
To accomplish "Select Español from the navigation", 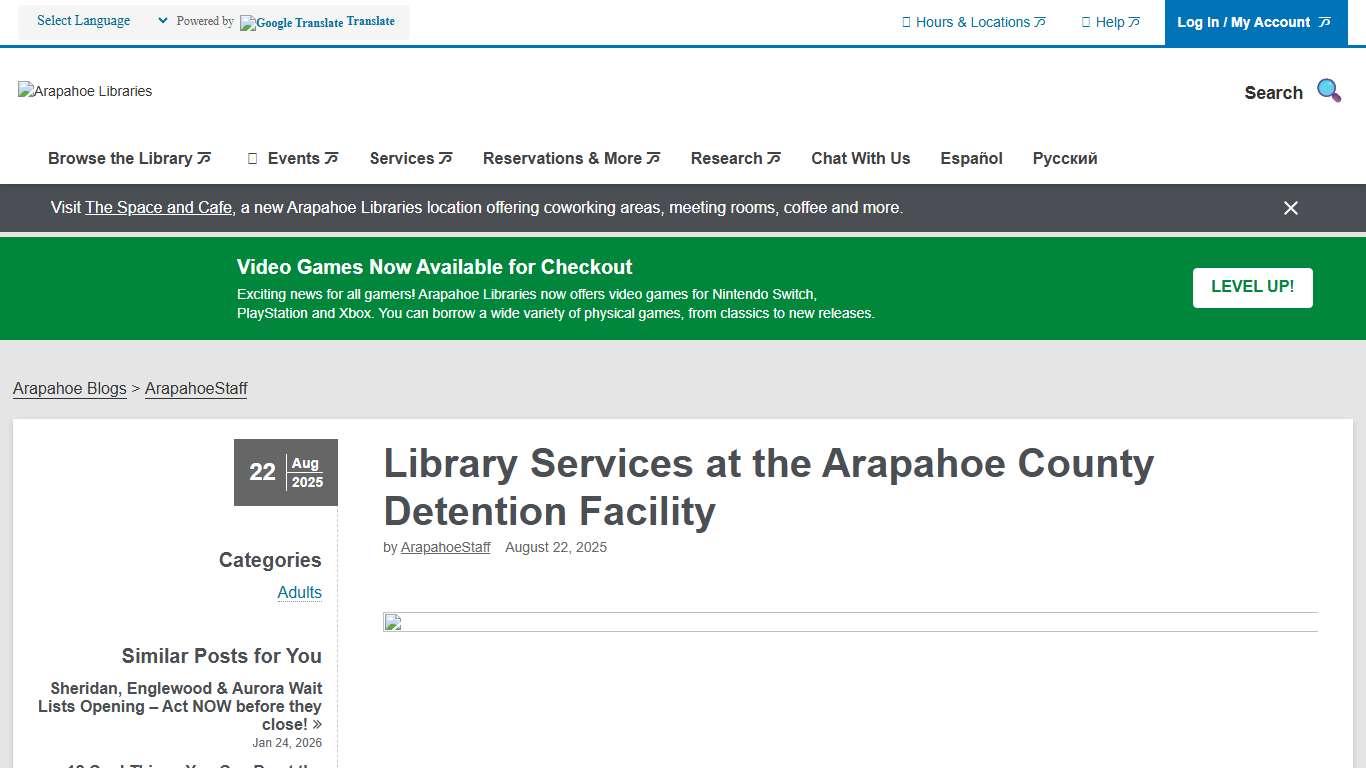I will (971, 158).
